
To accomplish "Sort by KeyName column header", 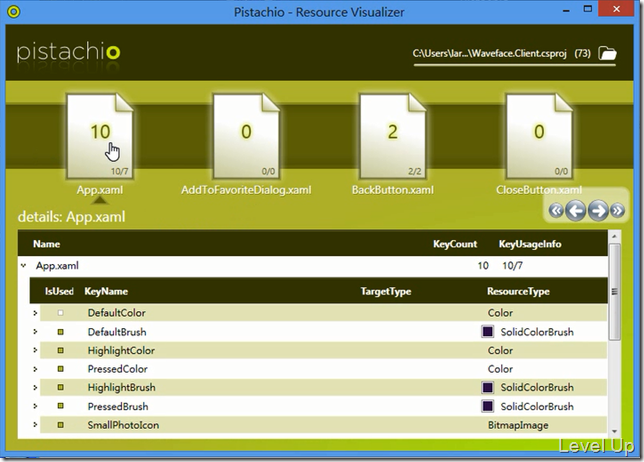I will click(106, 291).
